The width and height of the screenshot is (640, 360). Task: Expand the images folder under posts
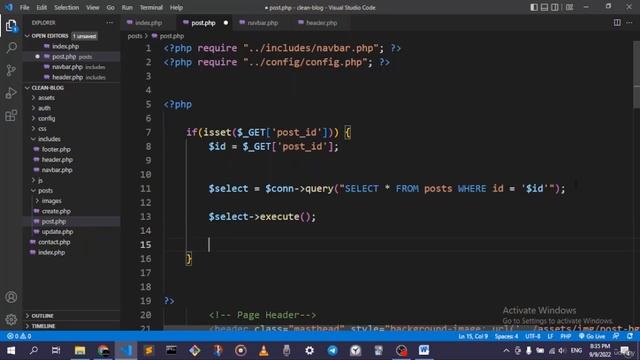coord(51,201)
